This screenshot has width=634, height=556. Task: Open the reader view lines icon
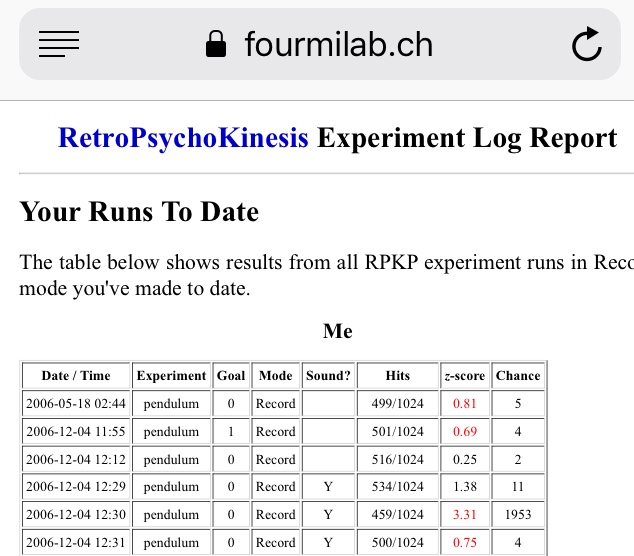[59, 44]
